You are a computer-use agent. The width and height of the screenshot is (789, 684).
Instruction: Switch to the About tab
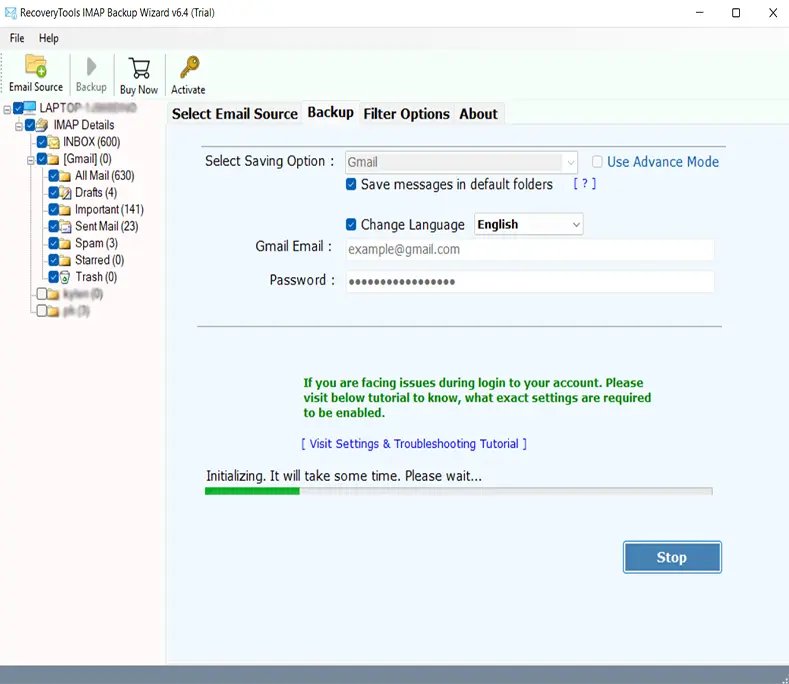coord(479,114)
